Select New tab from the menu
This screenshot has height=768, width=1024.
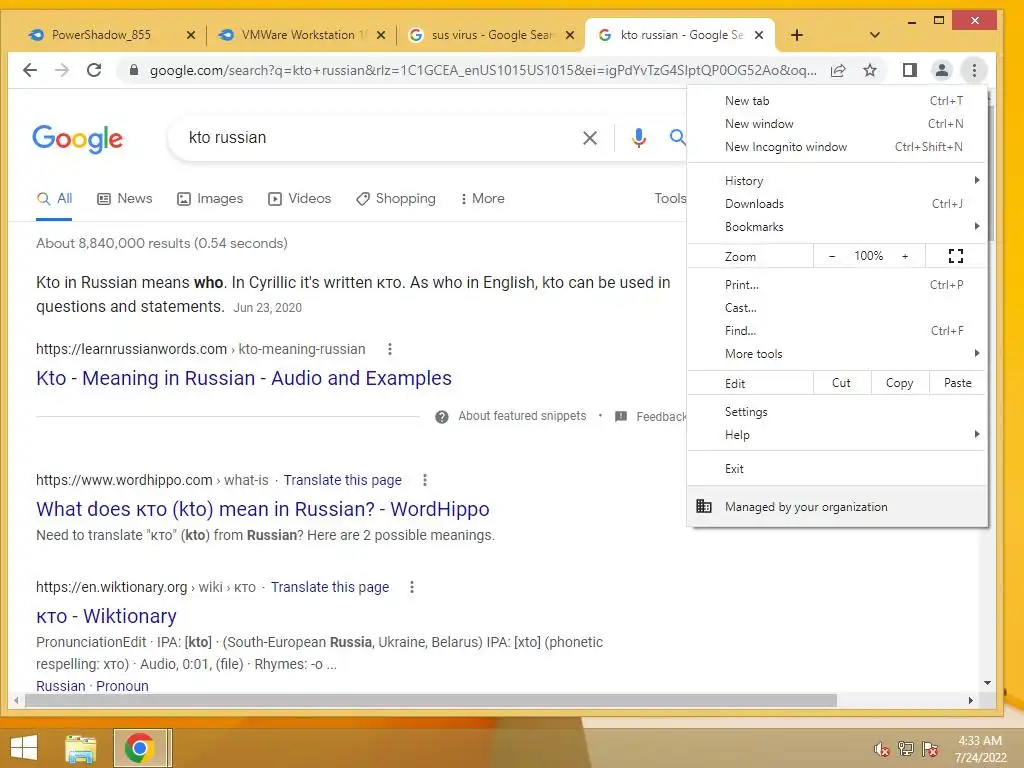[837, 101]
